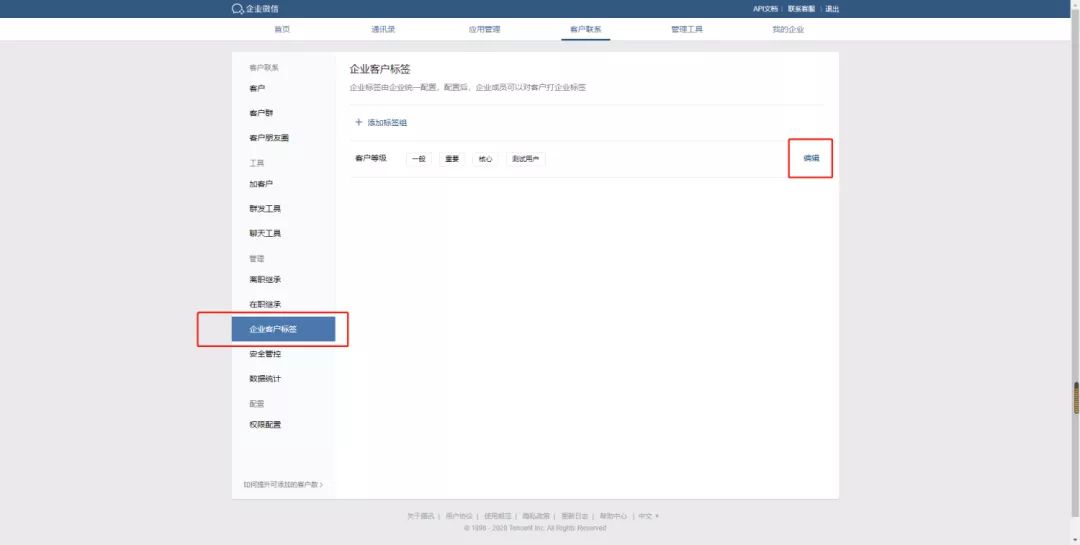This screenshot has height=545, width=1080.
Task: Select 客户朋友圈 in the sidebar
Action: click(269, 138)
